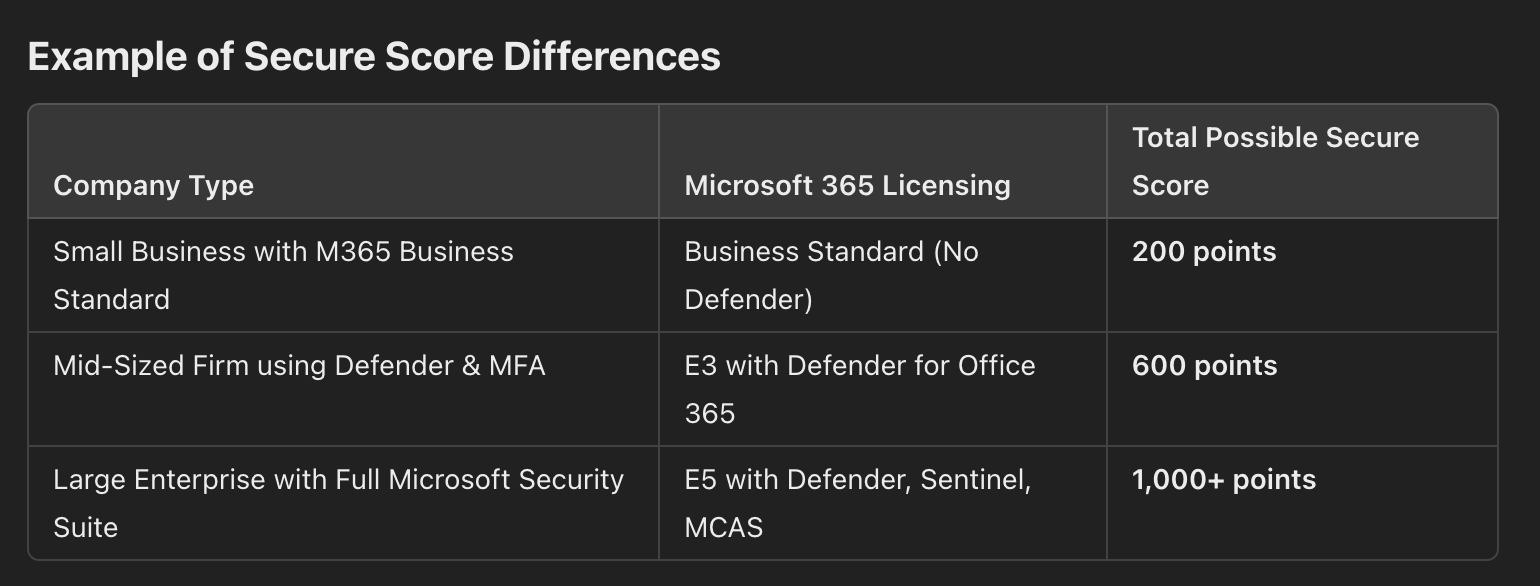Click the 'Microsoft 365 Licensing' column header
The width and height of the screenshot is (1540, 586).
coord(847,186)
